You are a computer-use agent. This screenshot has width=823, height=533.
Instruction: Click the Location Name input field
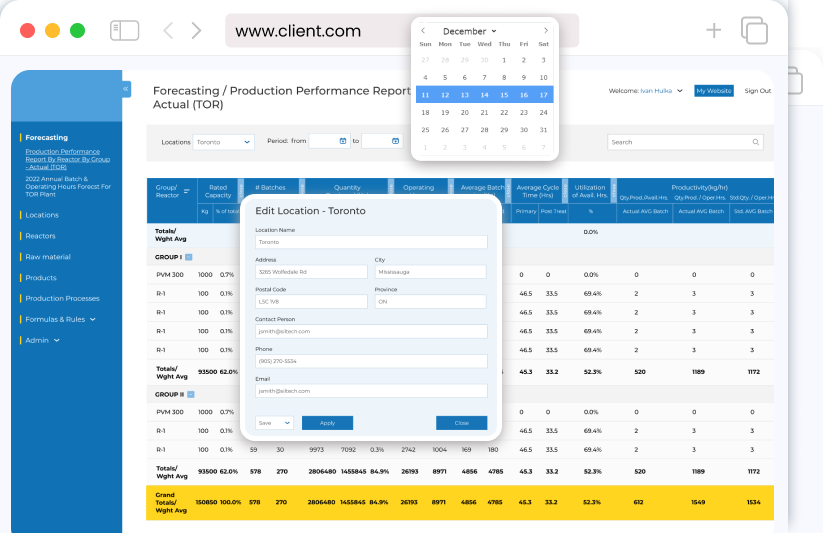(x=371, y=242)
